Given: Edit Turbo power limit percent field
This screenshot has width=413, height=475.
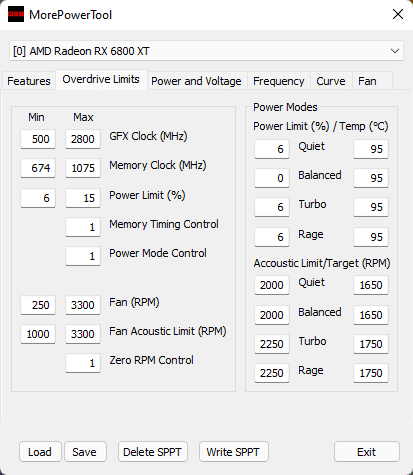Looking at the screenshot, I should [272, 207].
